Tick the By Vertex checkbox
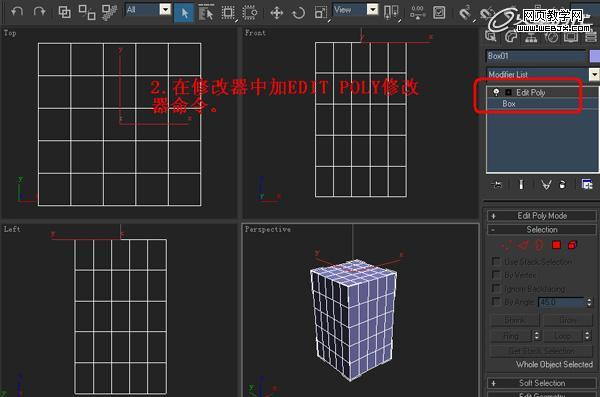The image size is (600, 397). 496,275
